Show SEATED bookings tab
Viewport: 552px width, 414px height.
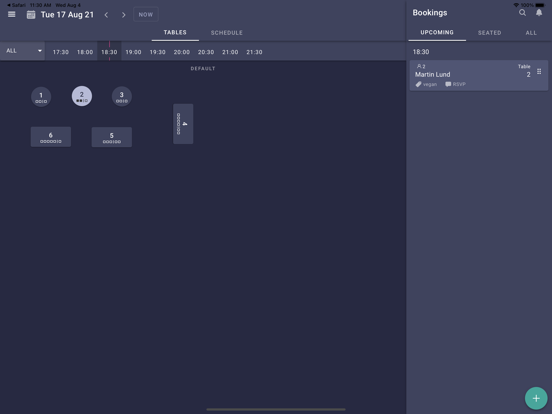[489, 33]
